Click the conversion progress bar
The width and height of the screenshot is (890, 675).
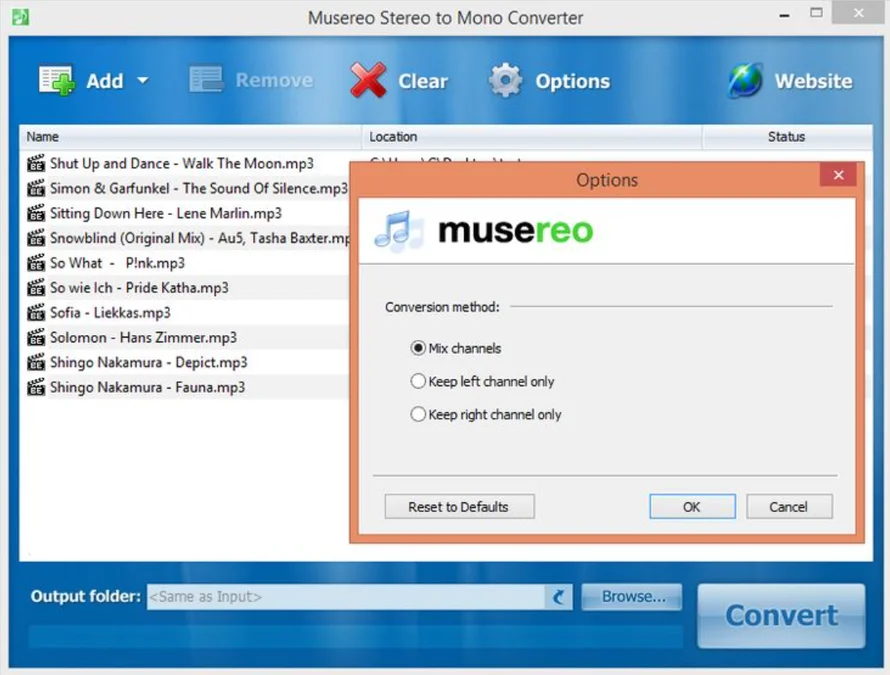(x=356, y=637)
